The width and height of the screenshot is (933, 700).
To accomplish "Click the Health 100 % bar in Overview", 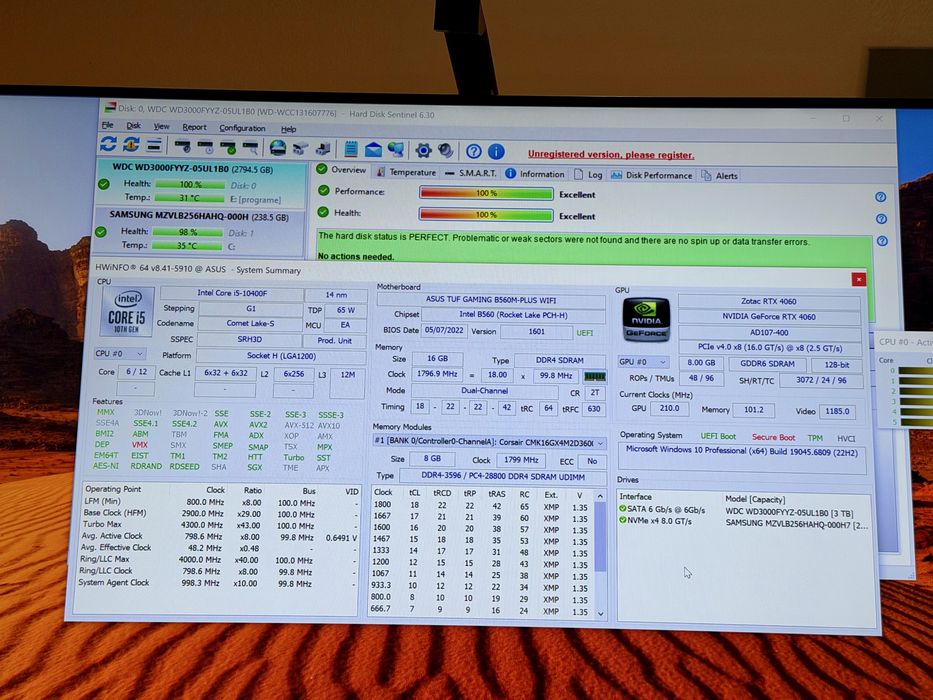I will (x=486, y=215).
